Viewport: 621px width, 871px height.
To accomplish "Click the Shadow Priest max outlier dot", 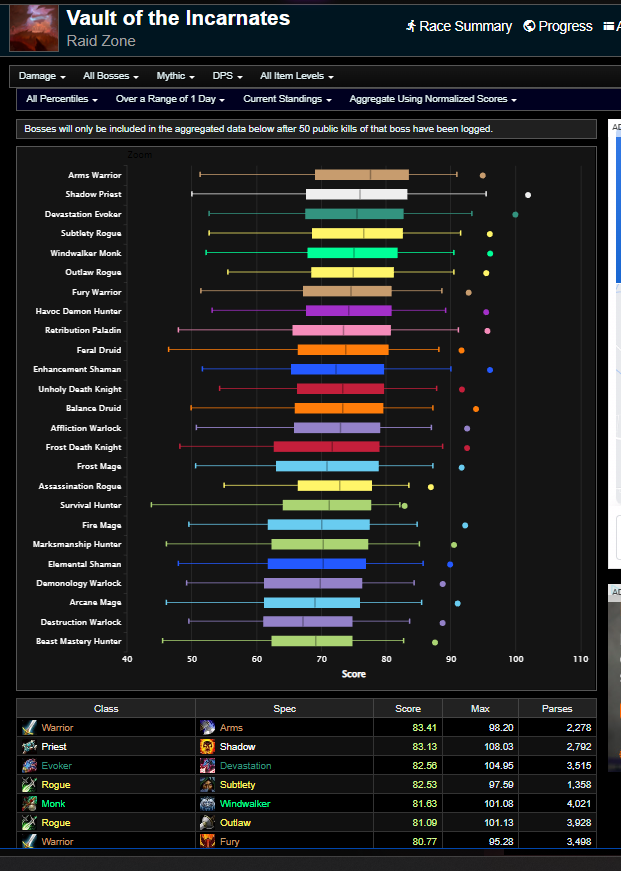I will tap(528, 195).
